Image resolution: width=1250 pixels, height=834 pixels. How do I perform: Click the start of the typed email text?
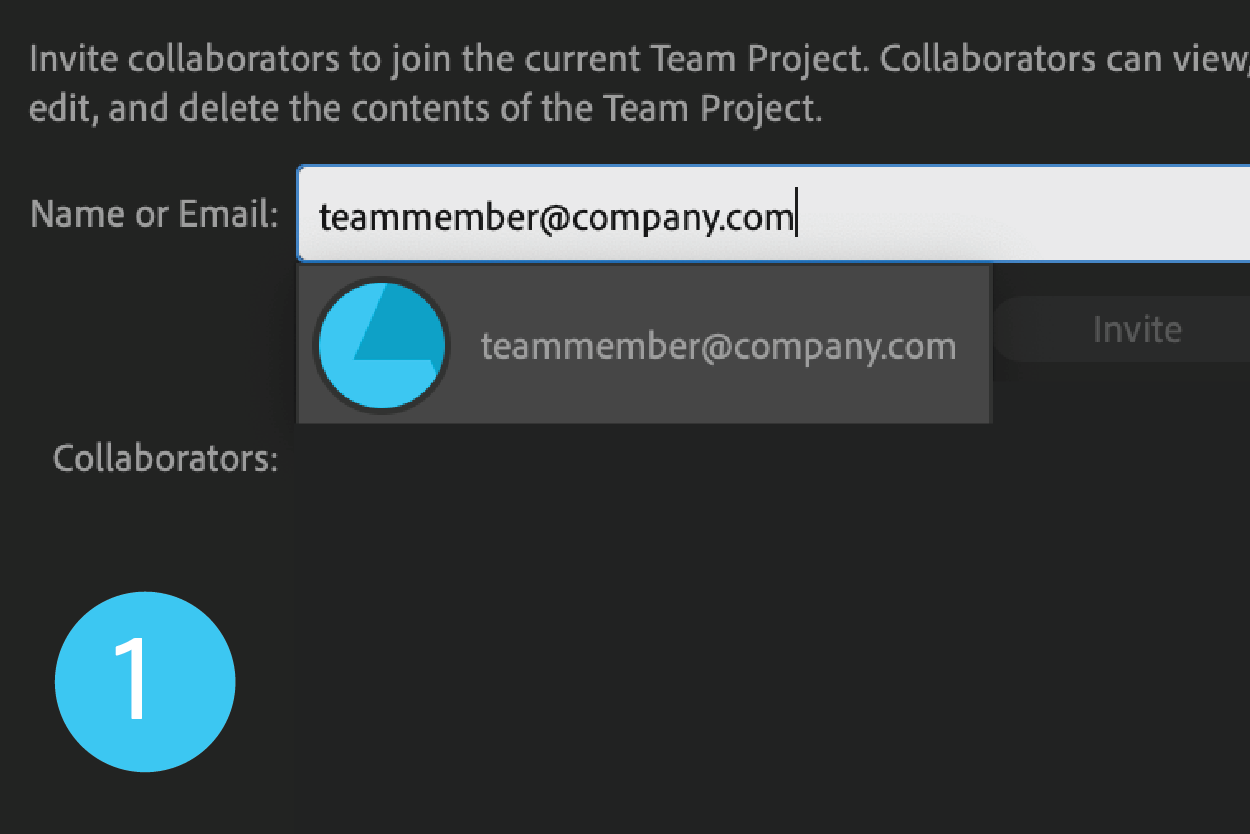click(322, 216)
